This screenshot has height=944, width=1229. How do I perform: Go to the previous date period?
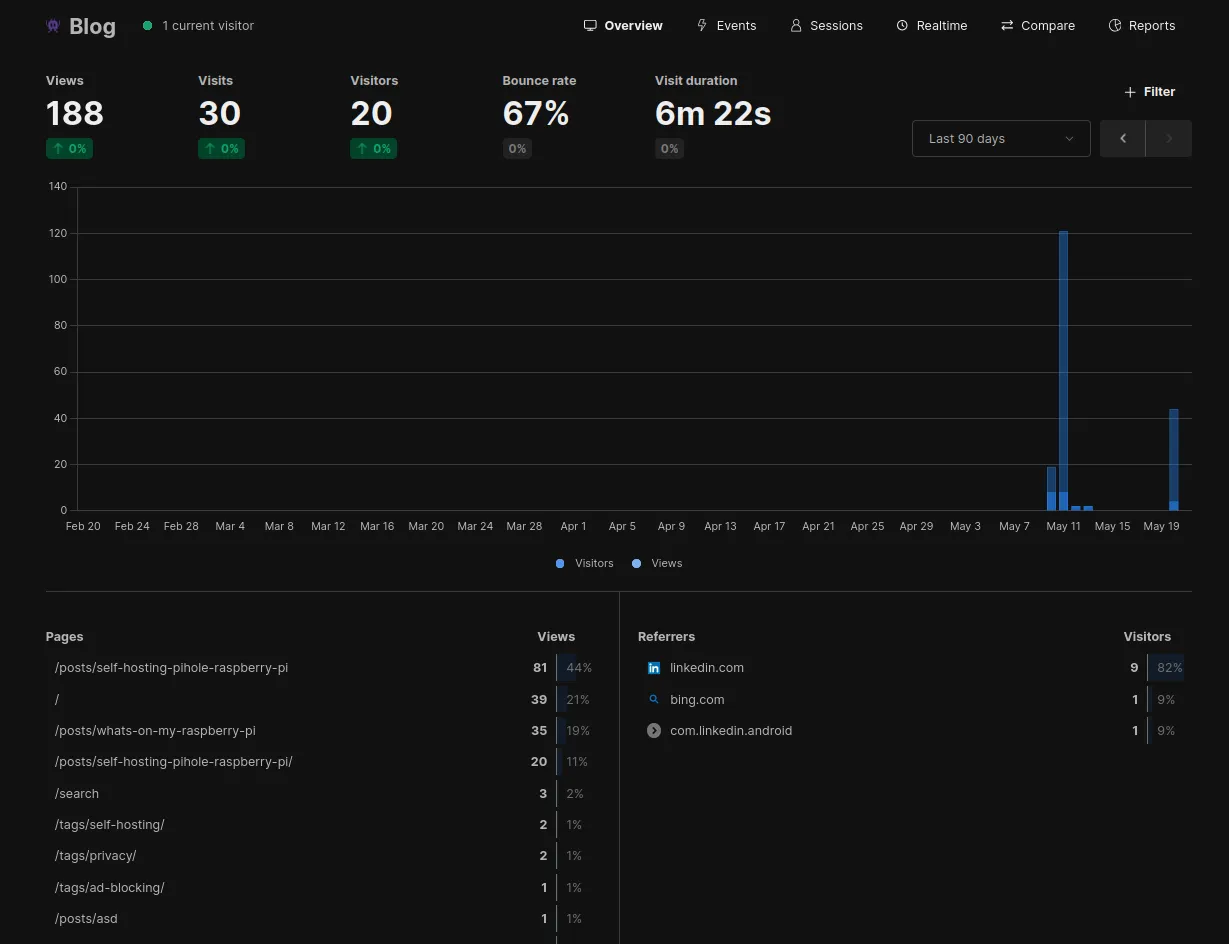pyautogui.click(x=1123, y=139)
